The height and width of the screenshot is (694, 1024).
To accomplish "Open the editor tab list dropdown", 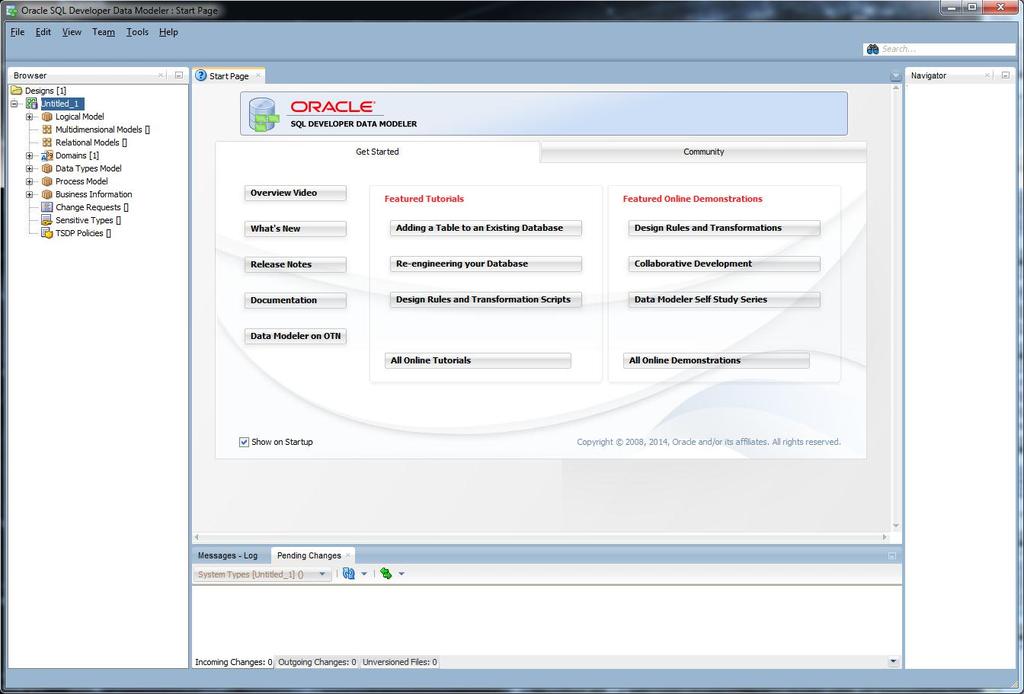I will point(895,77).
